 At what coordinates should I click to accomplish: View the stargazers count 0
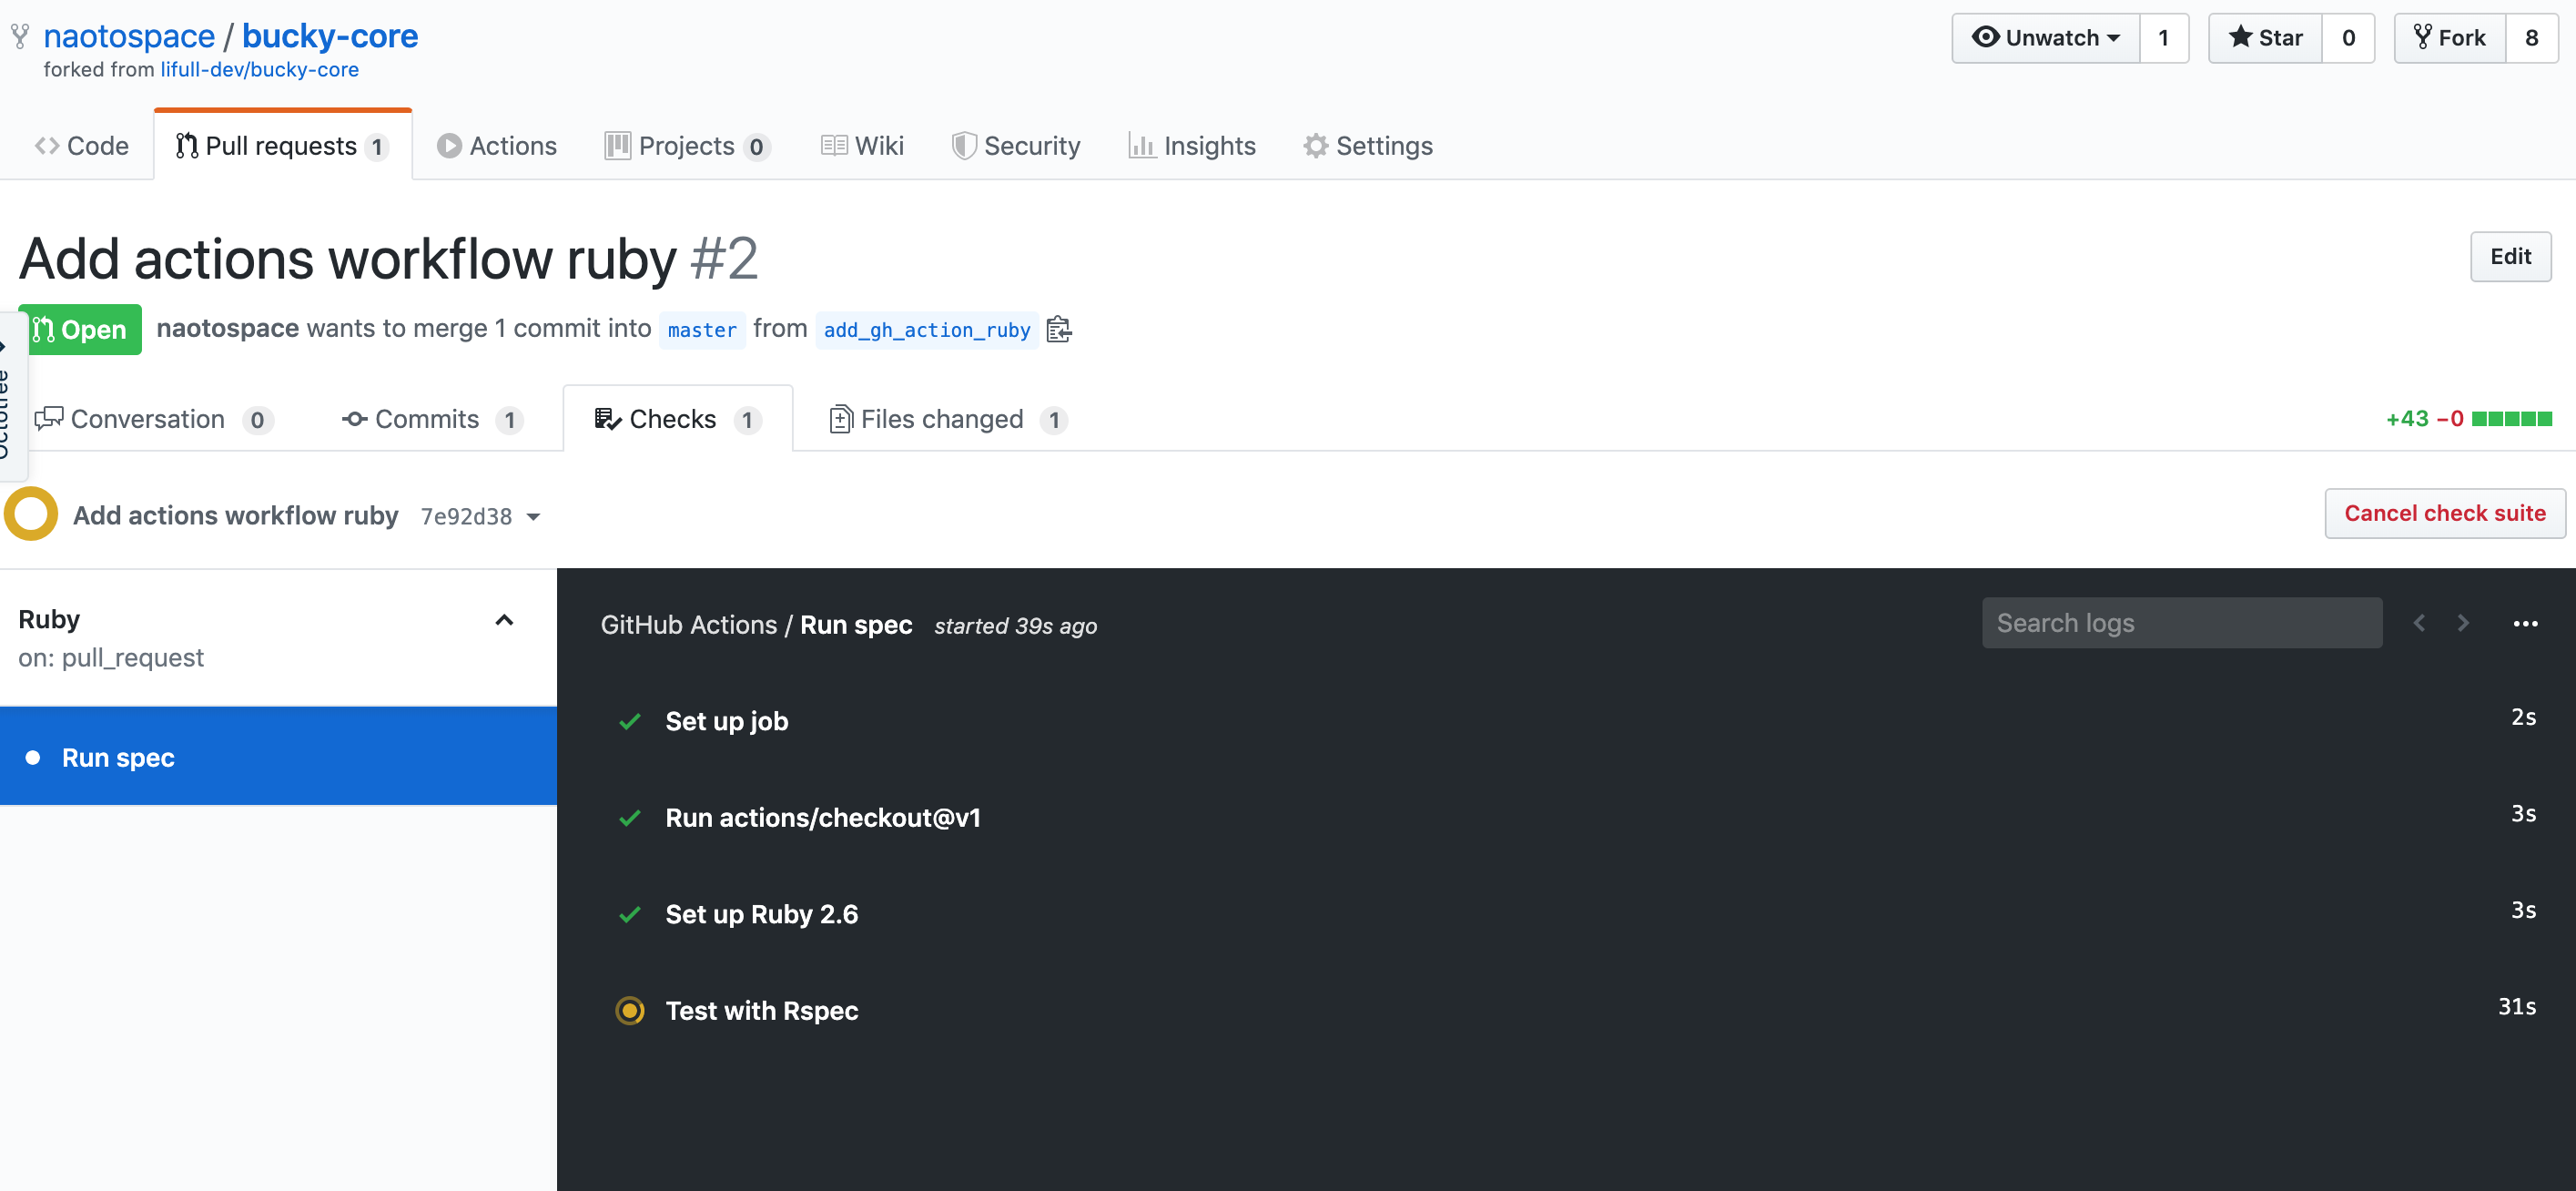click(2348, 38)
